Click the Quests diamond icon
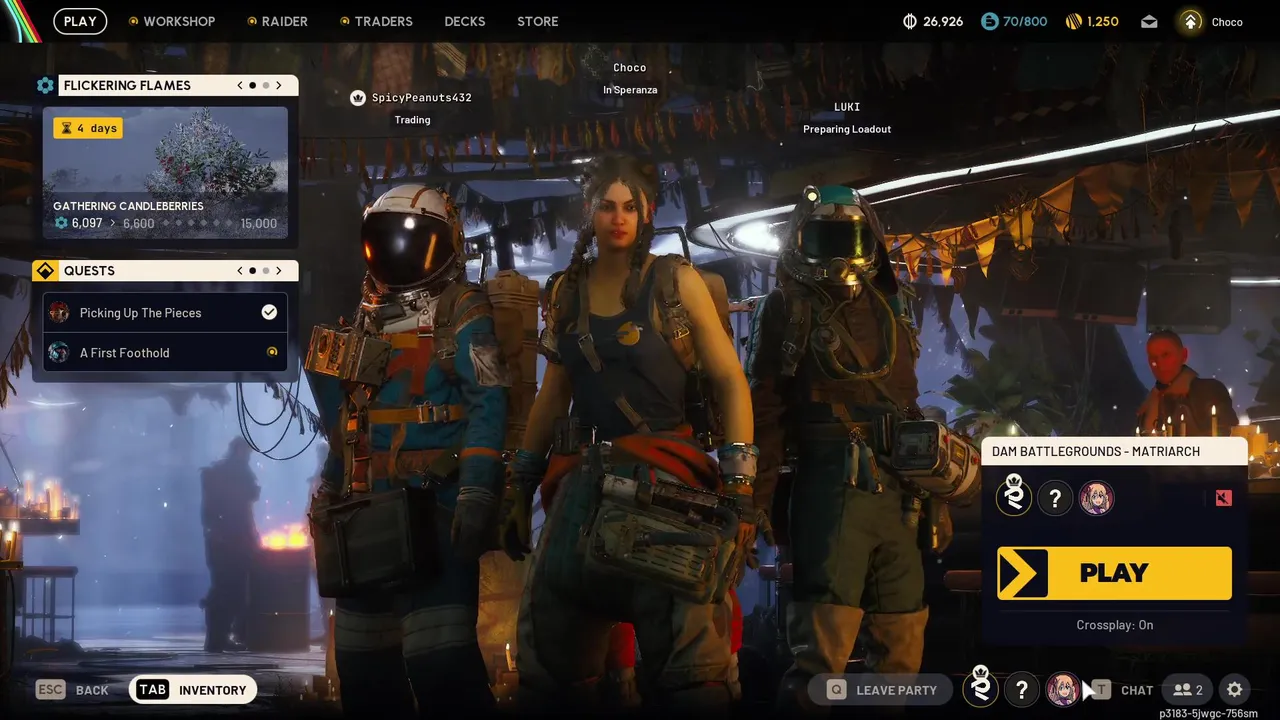Image resolution: width=1280 pixels, height=720 pixels. coord(45,271)
